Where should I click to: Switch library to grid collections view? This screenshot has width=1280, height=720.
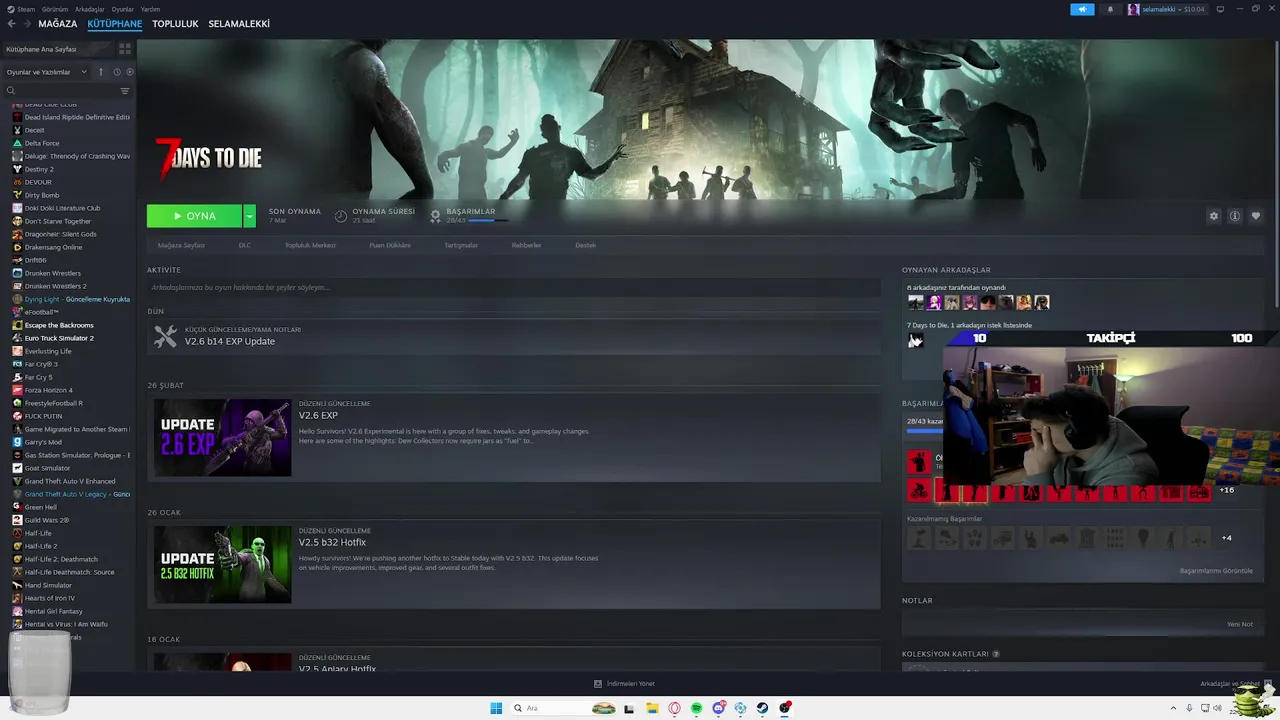coord(125,48)
